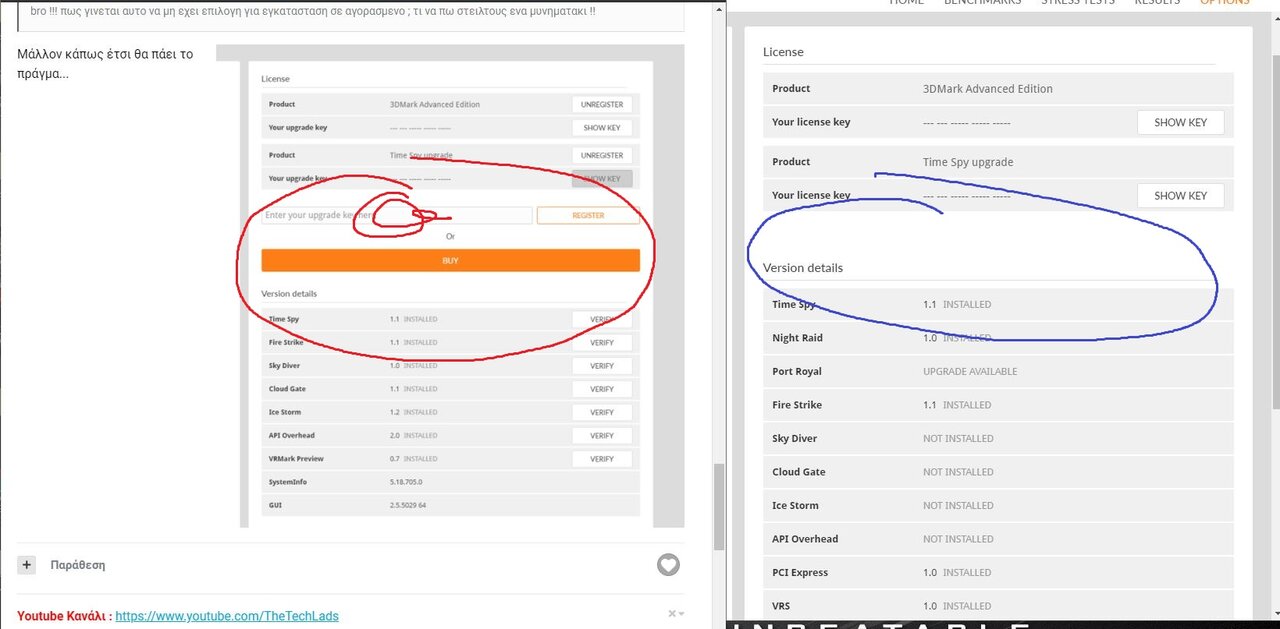The image size is (1280, 629).
Task: Click VERIFY for API Overhead in embedded screenshot
Action: (602, 435)
